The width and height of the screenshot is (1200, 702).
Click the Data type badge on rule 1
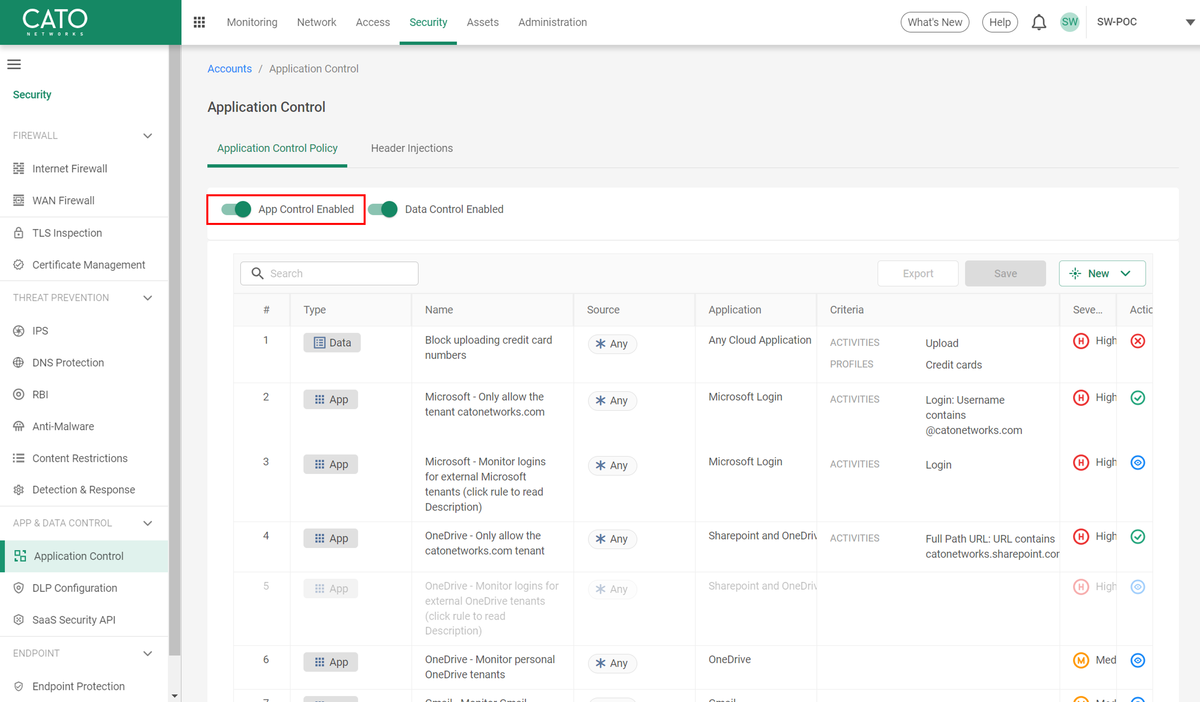click(332, 342)
